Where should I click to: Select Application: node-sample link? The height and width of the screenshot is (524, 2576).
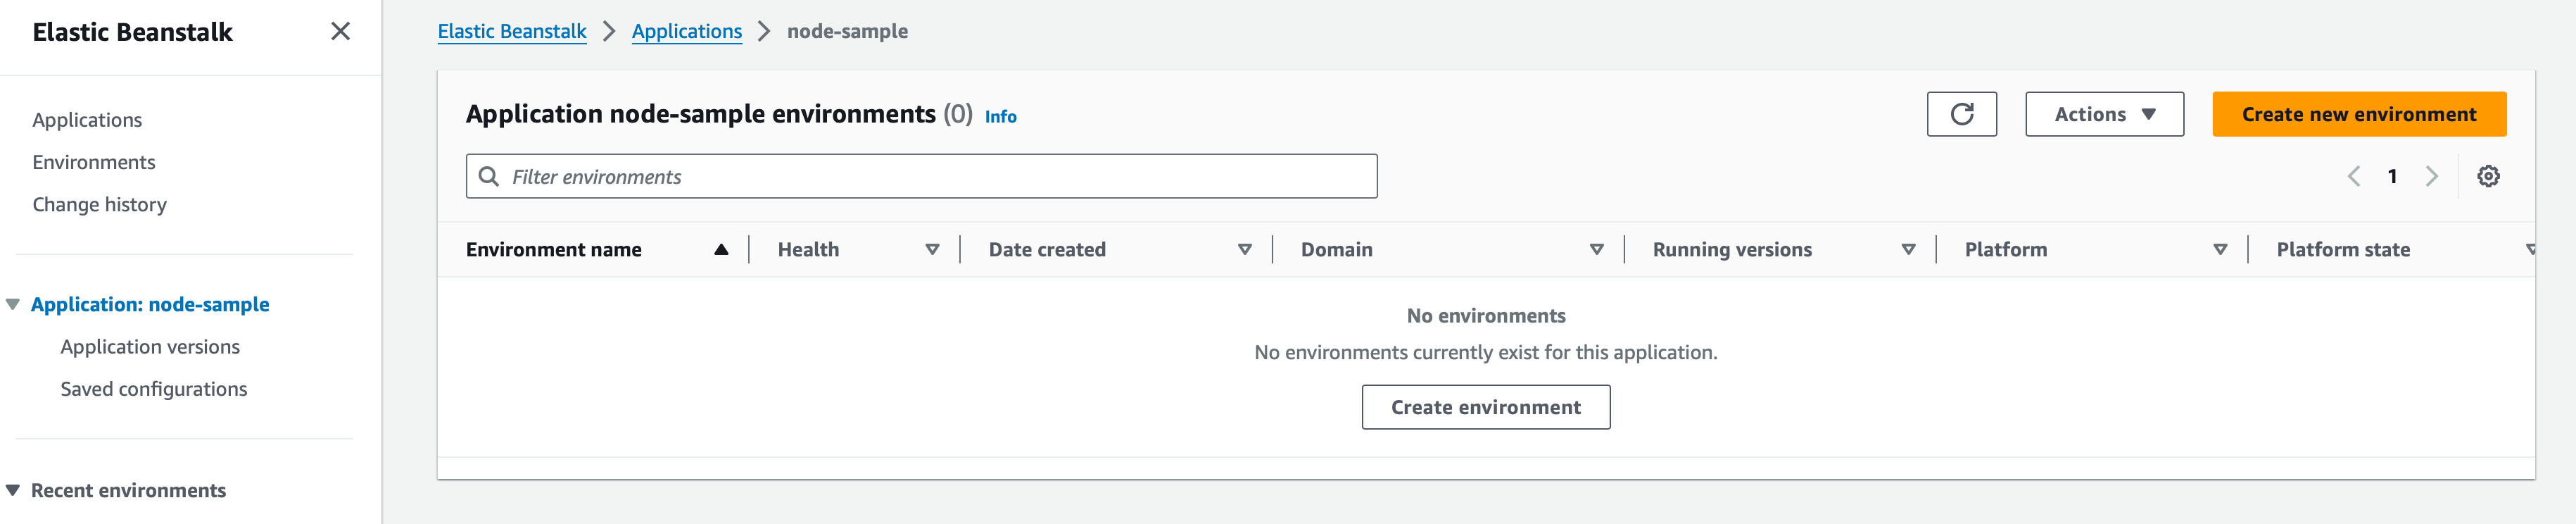(x=150, y=304)
